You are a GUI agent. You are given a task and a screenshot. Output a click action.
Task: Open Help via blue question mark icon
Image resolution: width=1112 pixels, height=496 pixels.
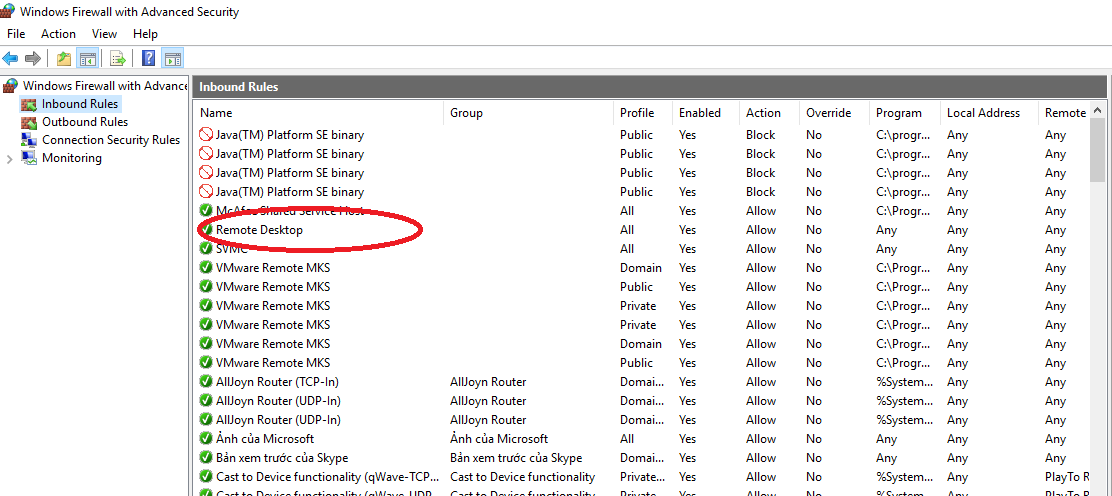149,58
